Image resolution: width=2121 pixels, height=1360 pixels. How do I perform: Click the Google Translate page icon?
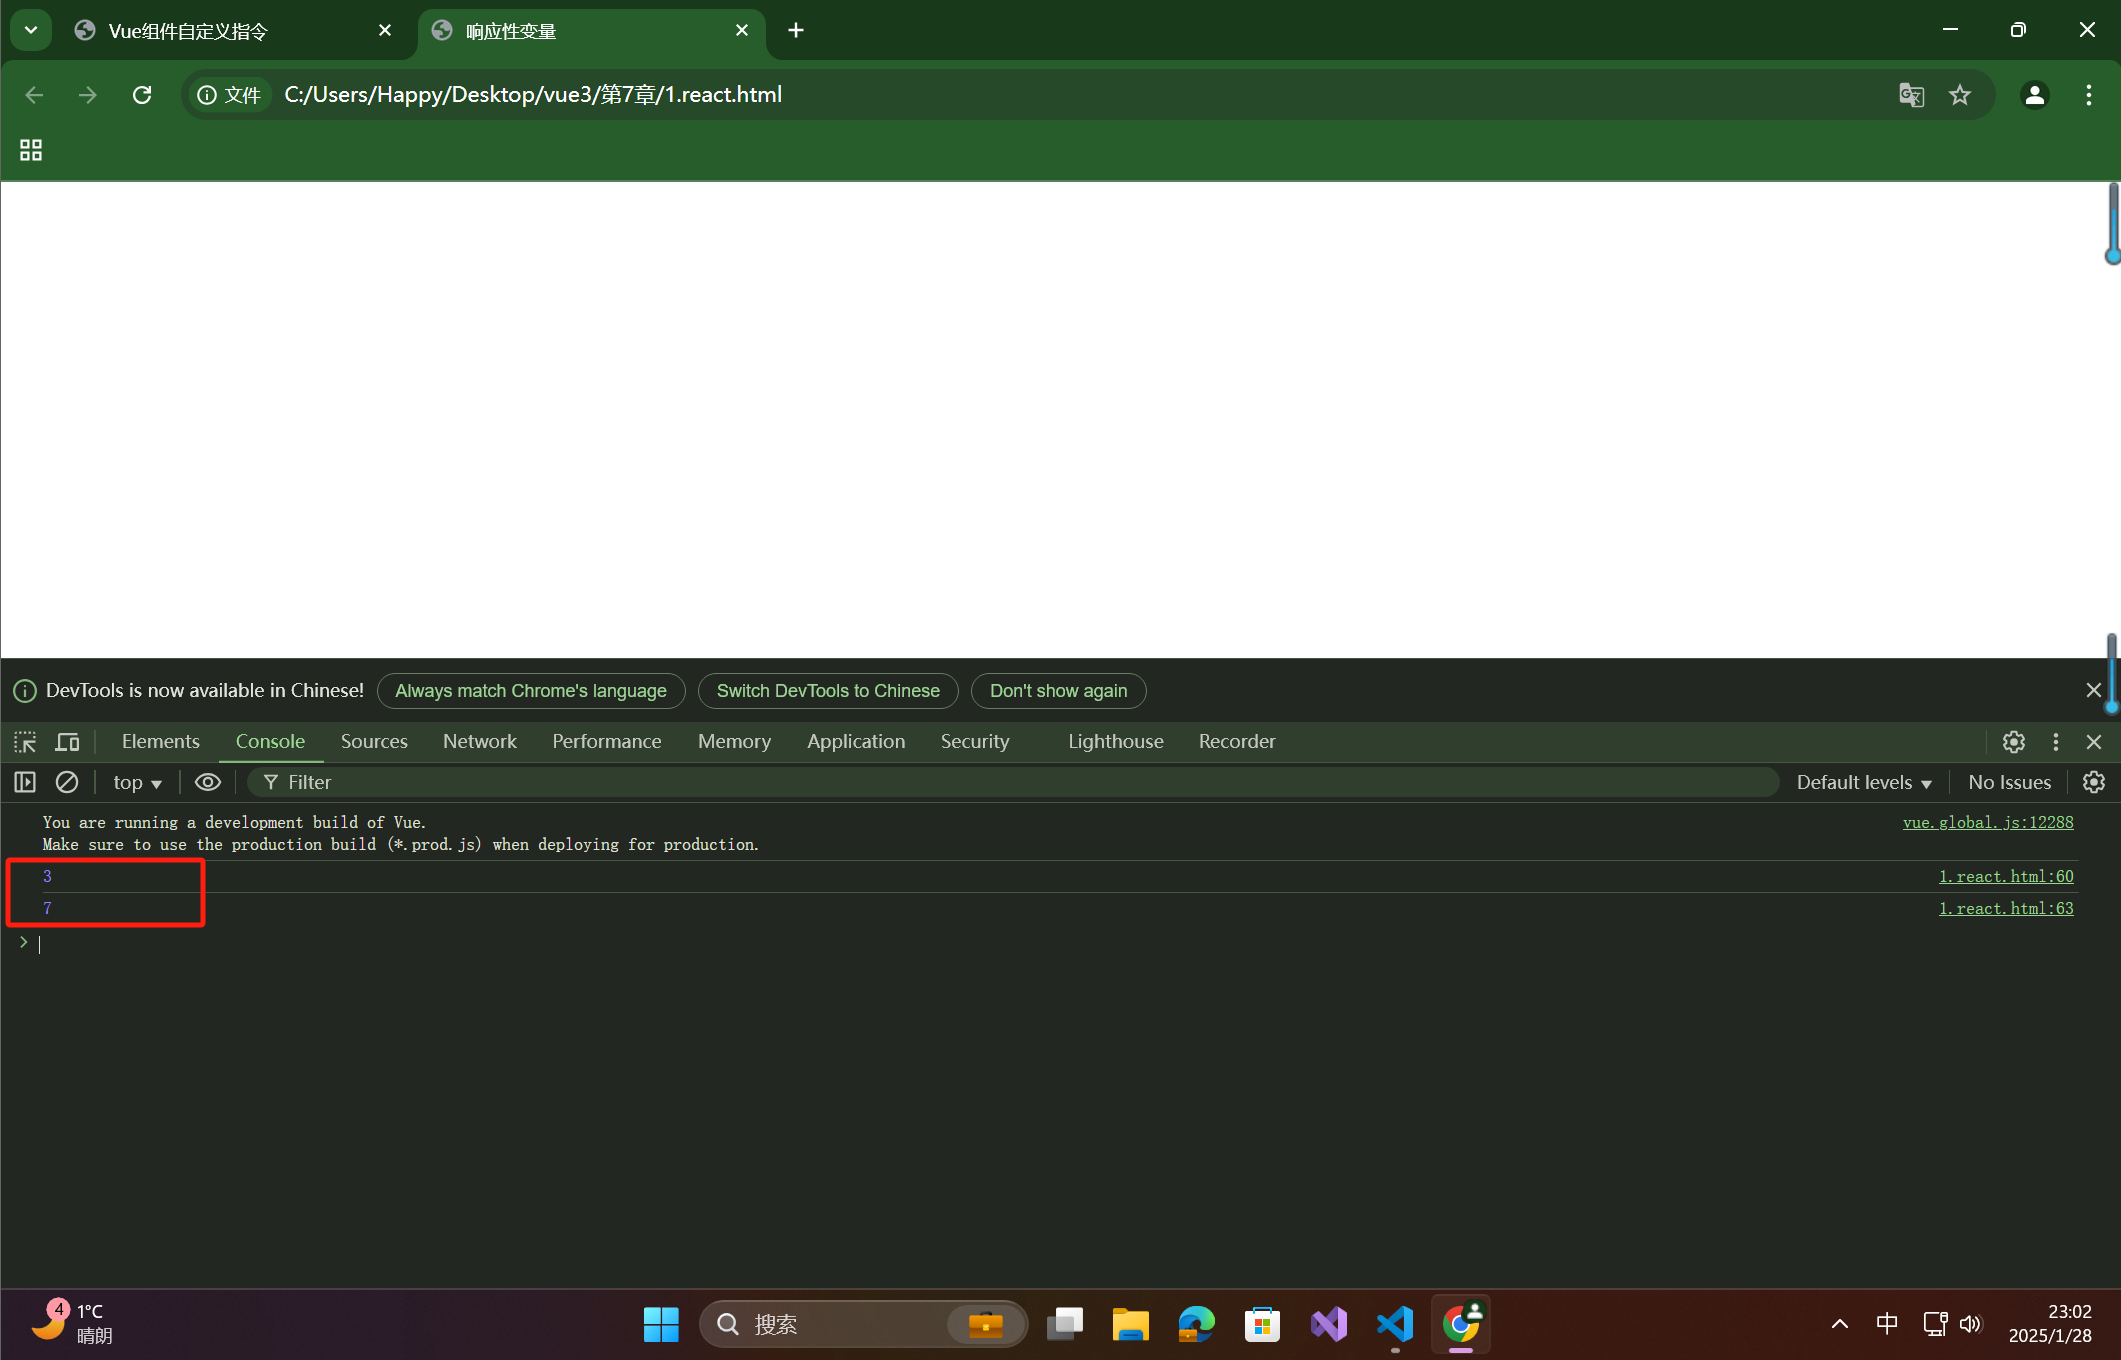click(1911, 95)
